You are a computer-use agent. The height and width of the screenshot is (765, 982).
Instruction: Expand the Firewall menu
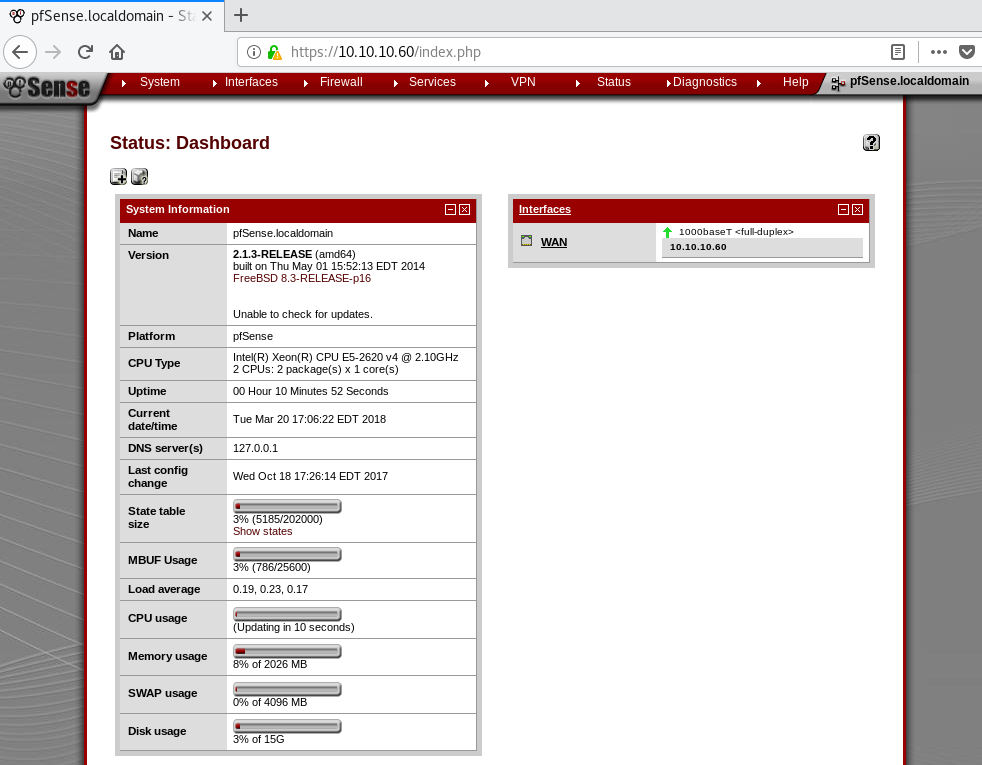341,82
